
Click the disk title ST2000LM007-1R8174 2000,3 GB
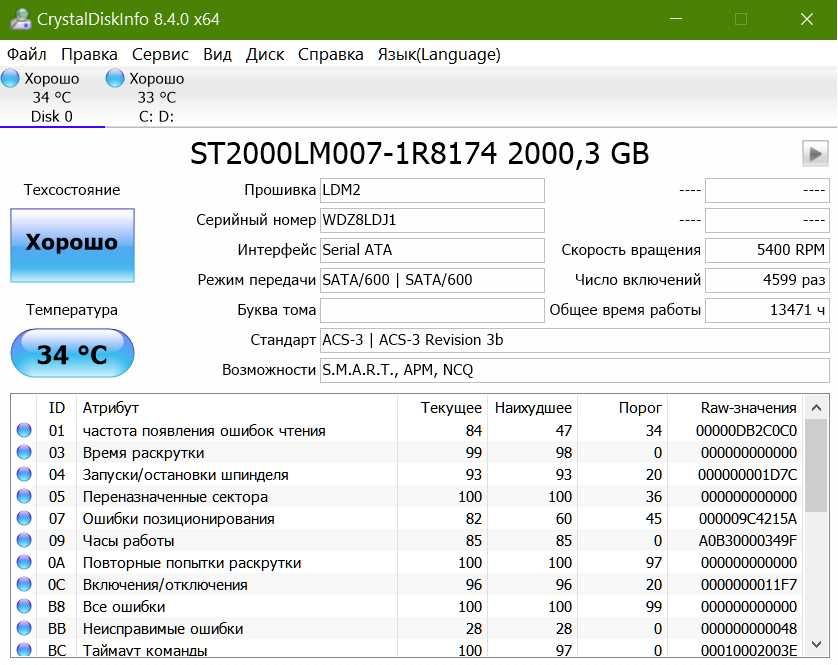click(420, 154)
